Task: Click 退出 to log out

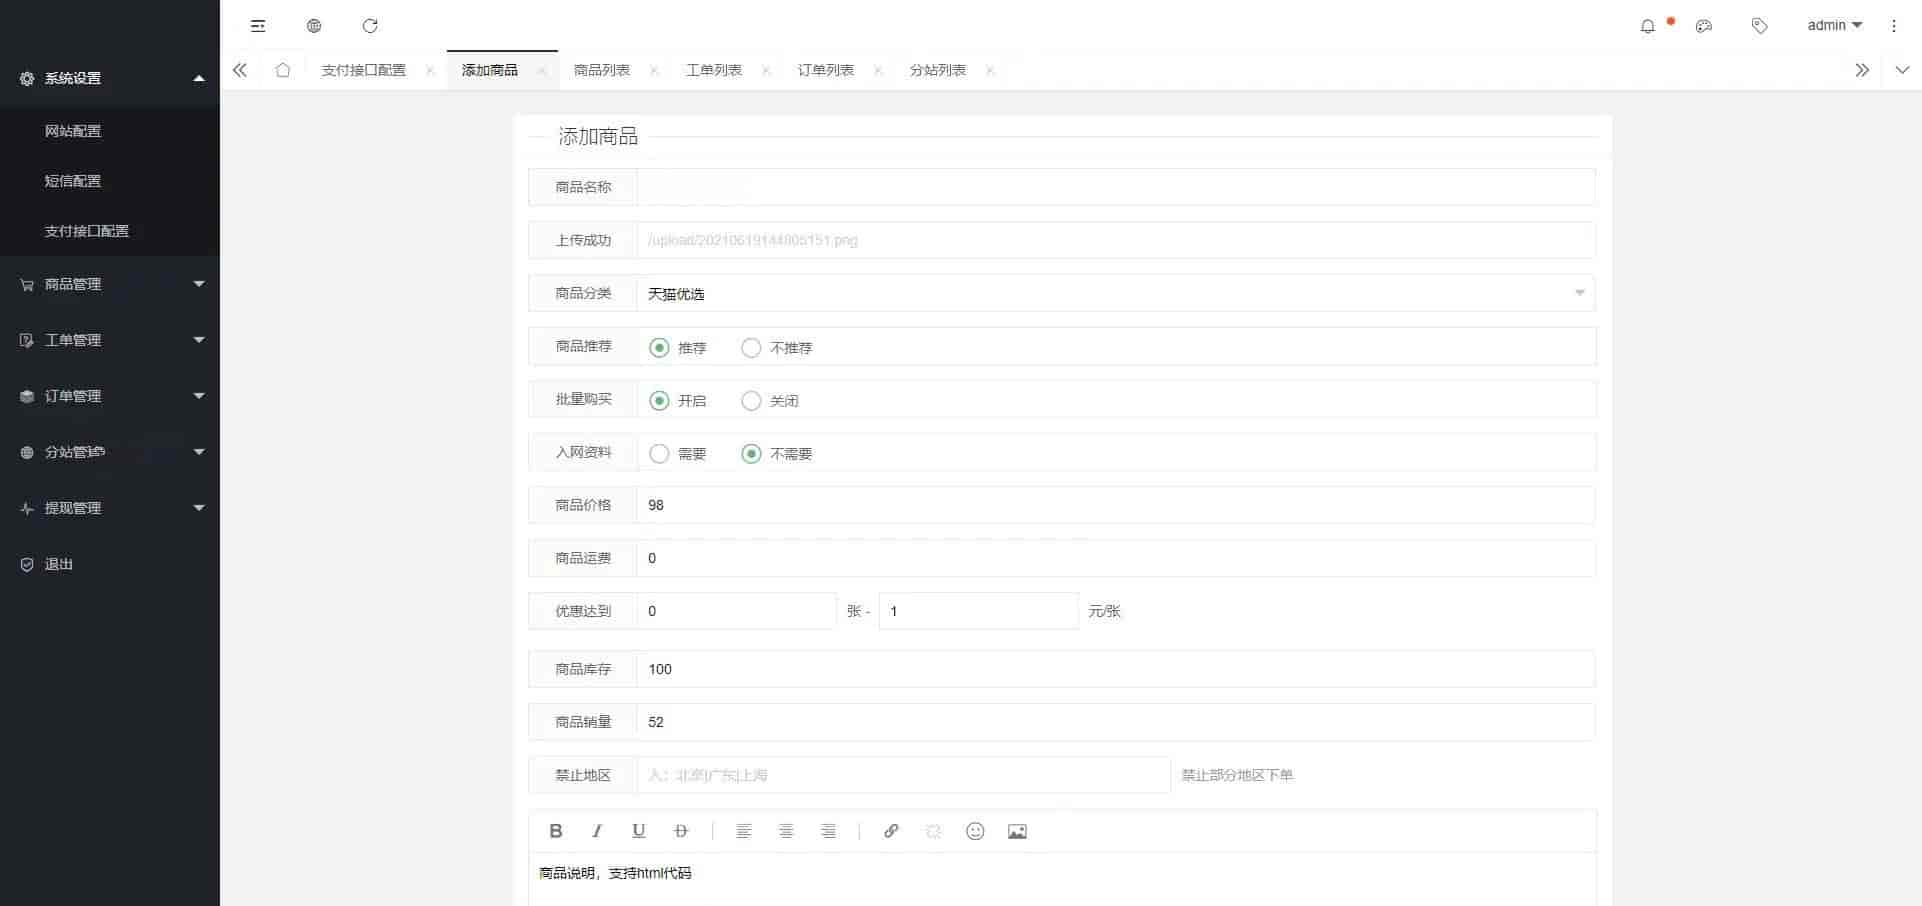Action: (x=59, y=564)
